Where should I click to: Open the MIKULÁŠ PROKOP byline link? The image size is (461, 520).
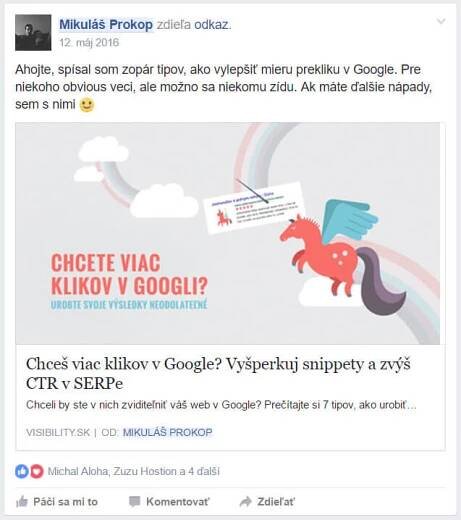[x=168, y=432]
